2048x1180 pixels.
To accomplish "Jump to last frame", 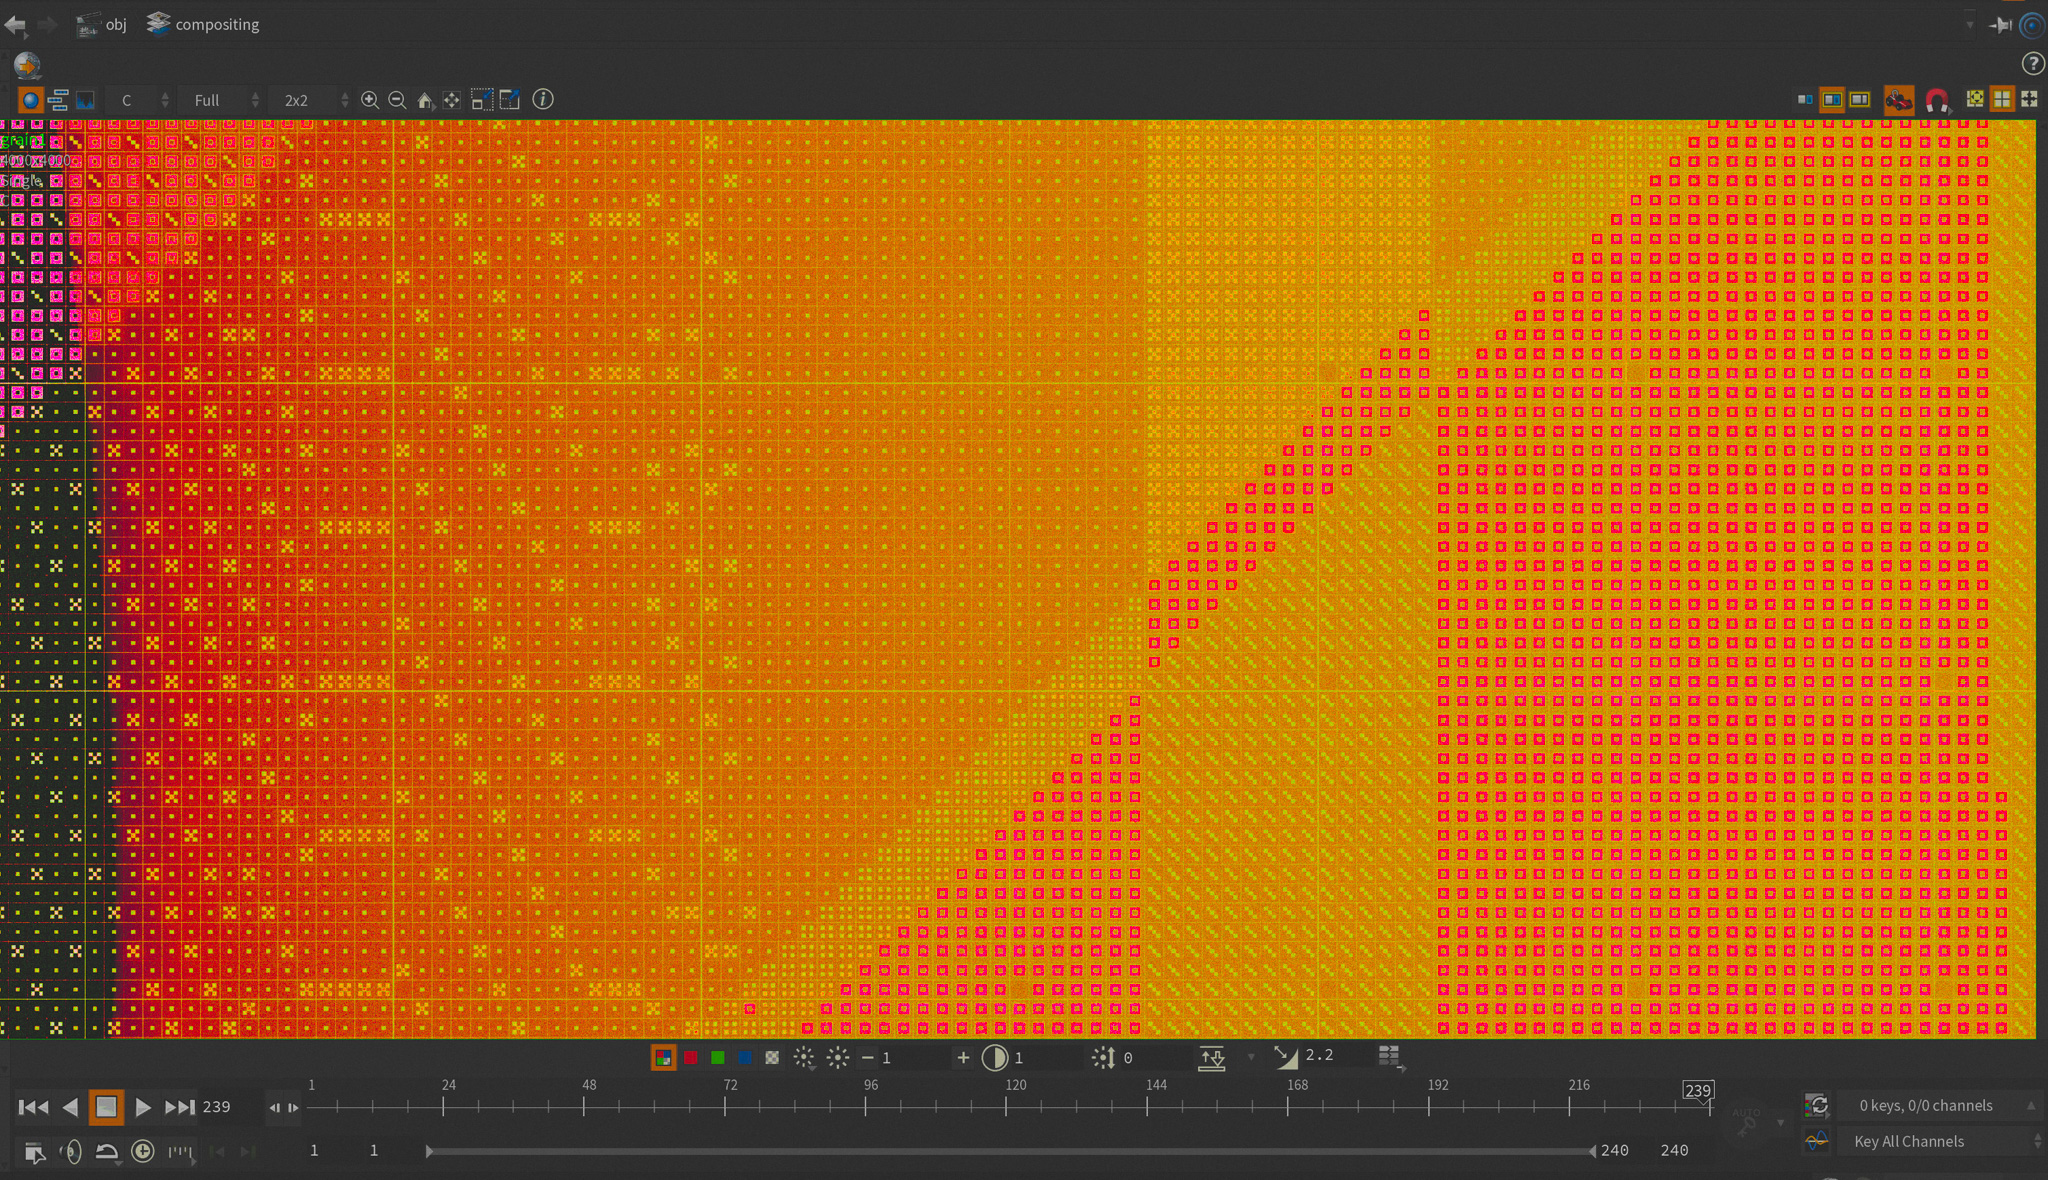I will (180, 1107).
